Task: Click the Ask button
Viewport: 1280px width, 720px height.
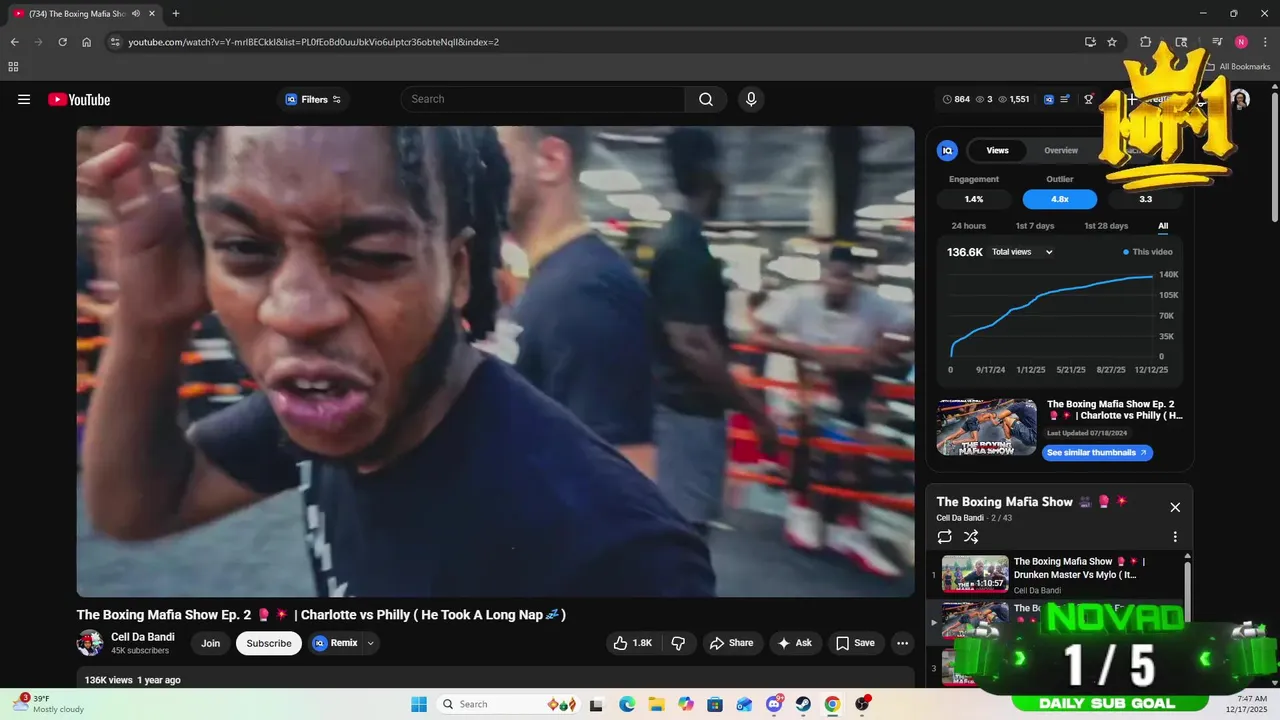Action: [794, 643]
